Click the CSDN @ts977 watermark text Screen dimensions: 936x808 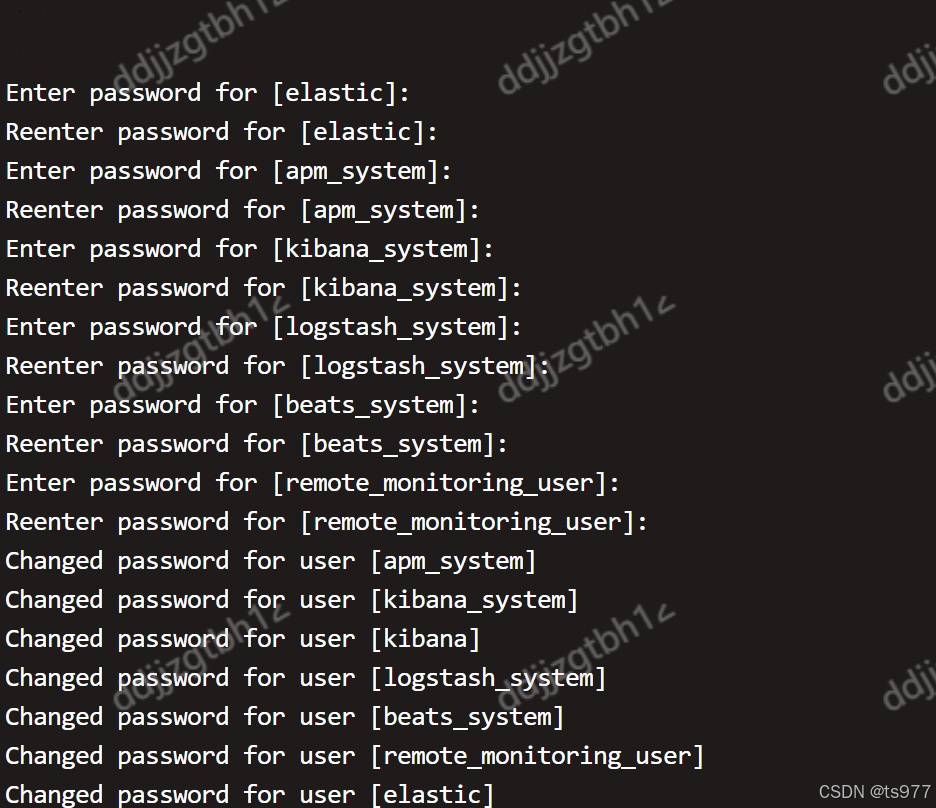(x=875, y=792)
